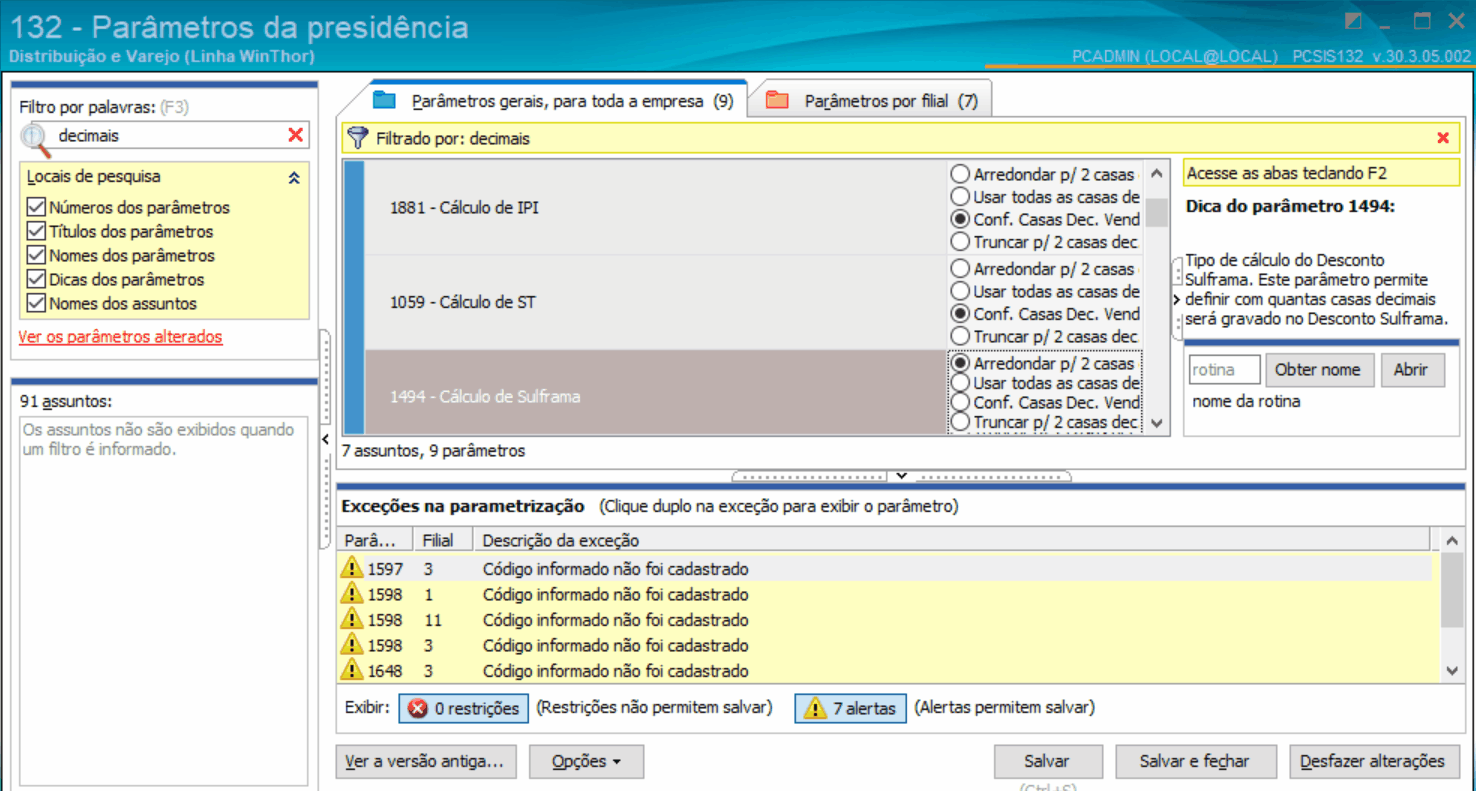The height and width of the screenshot is (791, 1476).
Task: Toggle 'Nomes dos assuntos' checkbox
Action: pyautogui.click(x=37, y=303)
